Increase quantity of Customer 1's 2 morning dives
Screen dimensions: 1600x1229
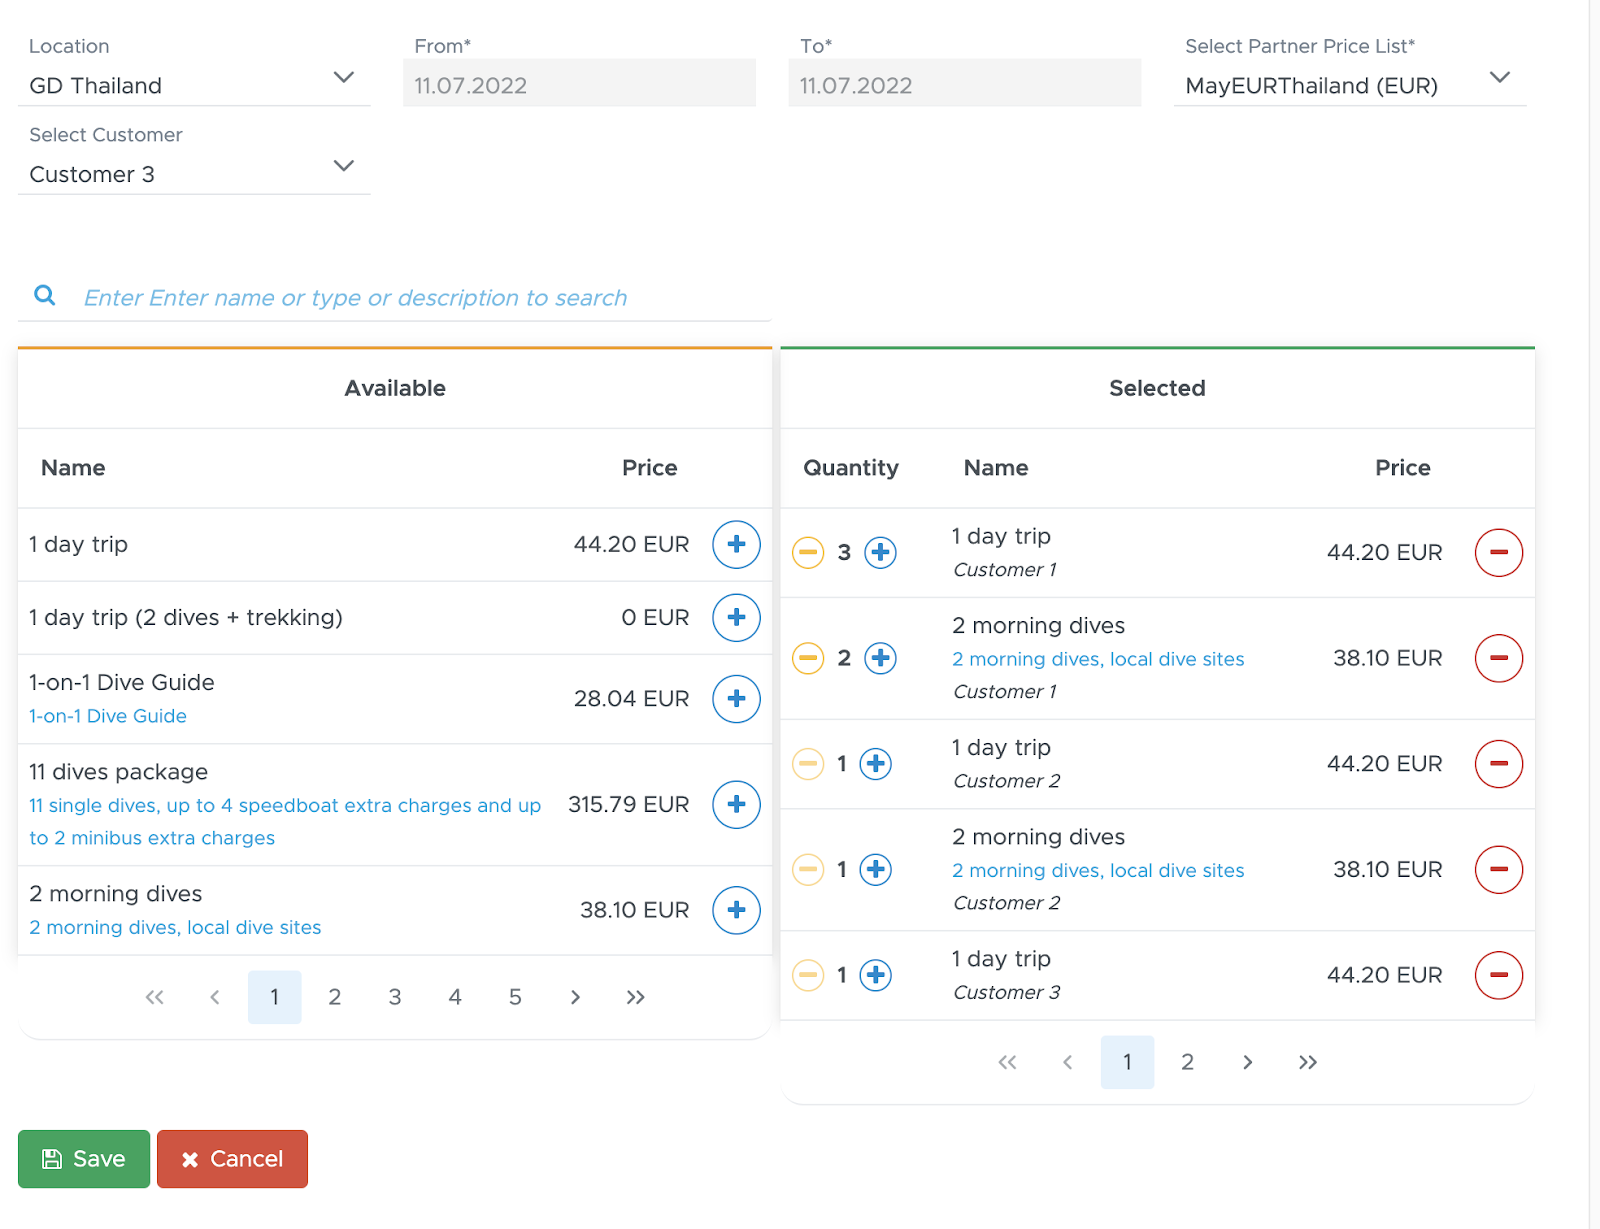(880, 658)
